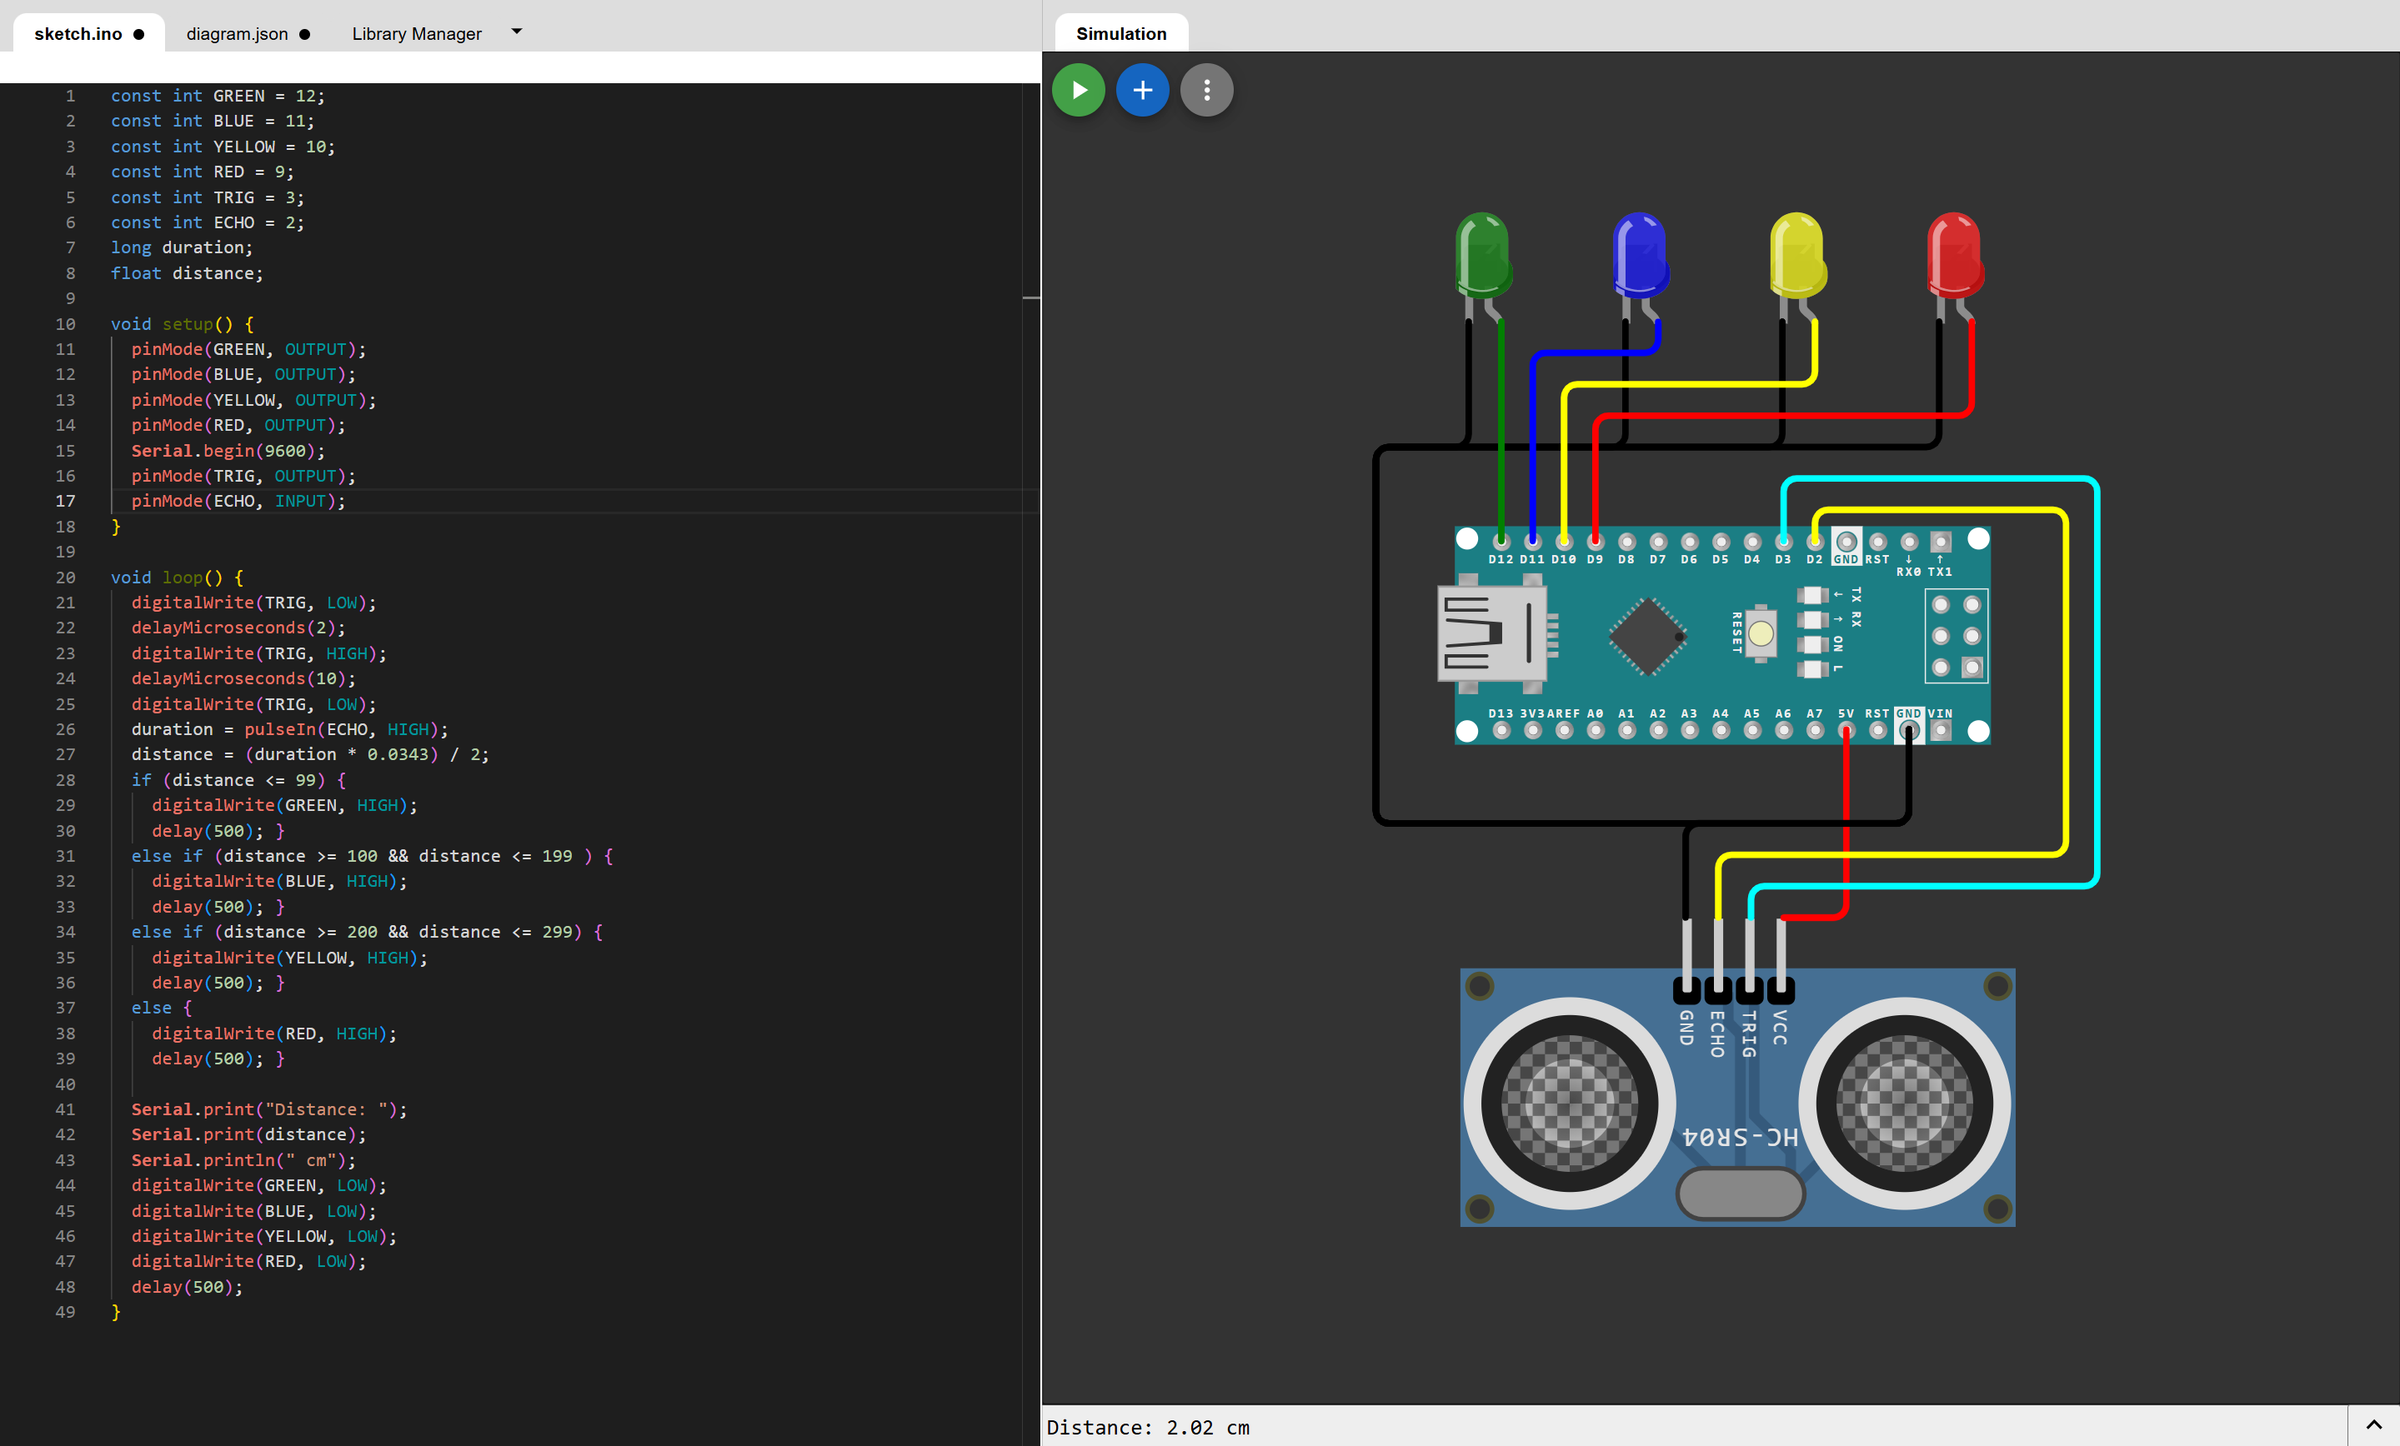
Task: Select the sketch.ino tab
Action: [78, 34]
